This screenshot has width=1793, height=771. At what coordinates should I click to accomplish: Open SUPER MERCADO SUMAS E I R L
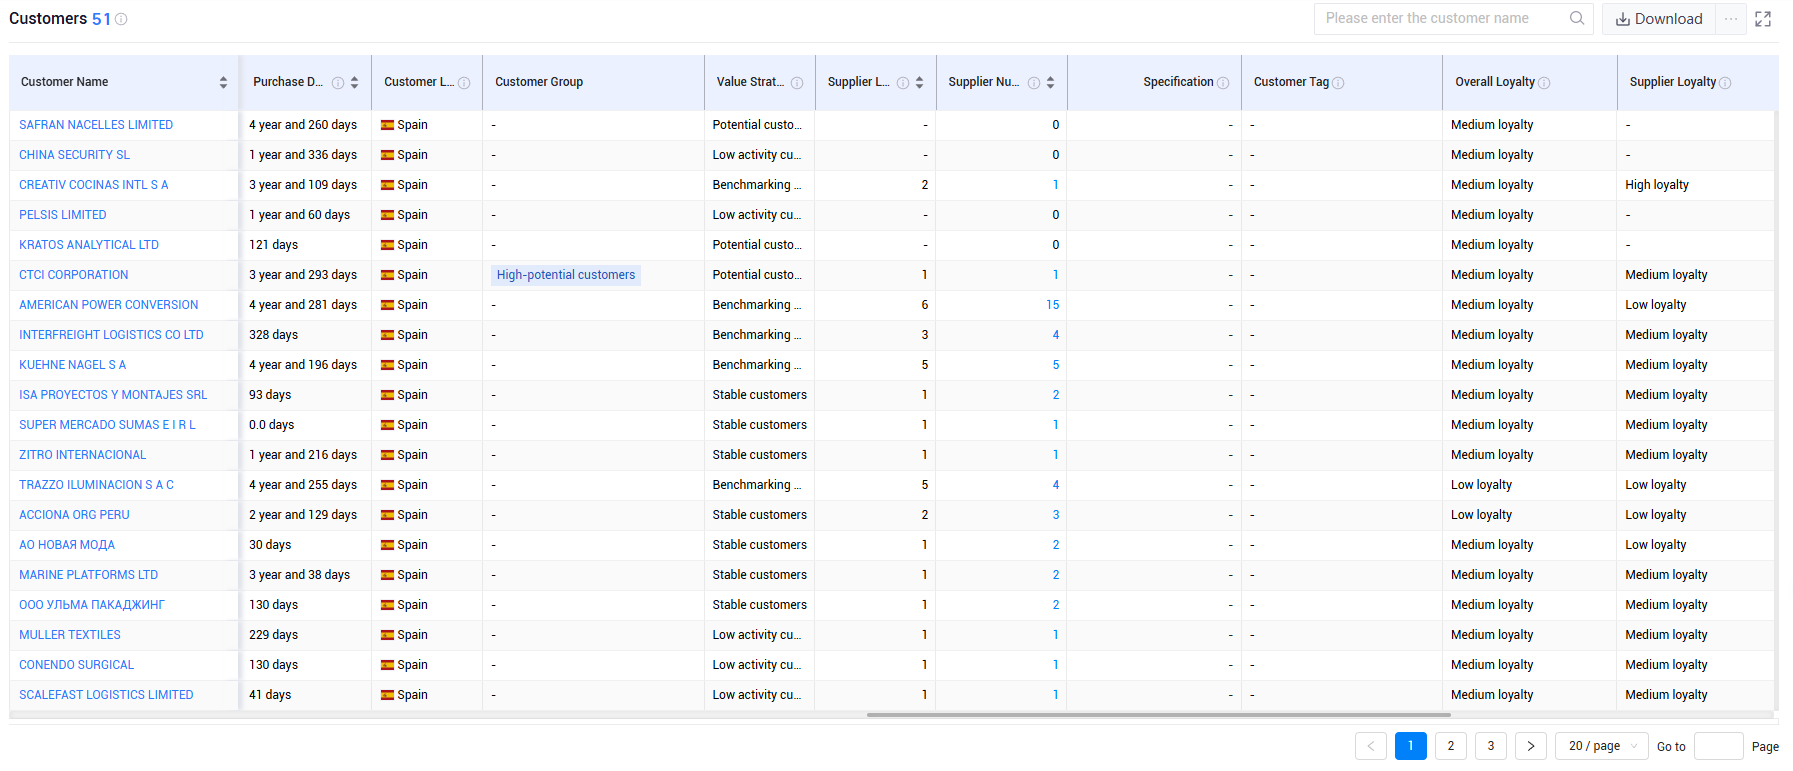(108, 425)
